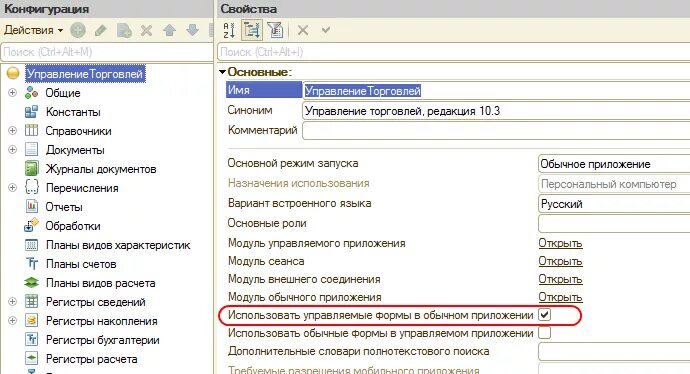Select Отчеты in the tree
The image size is (690, 374).
64,207
